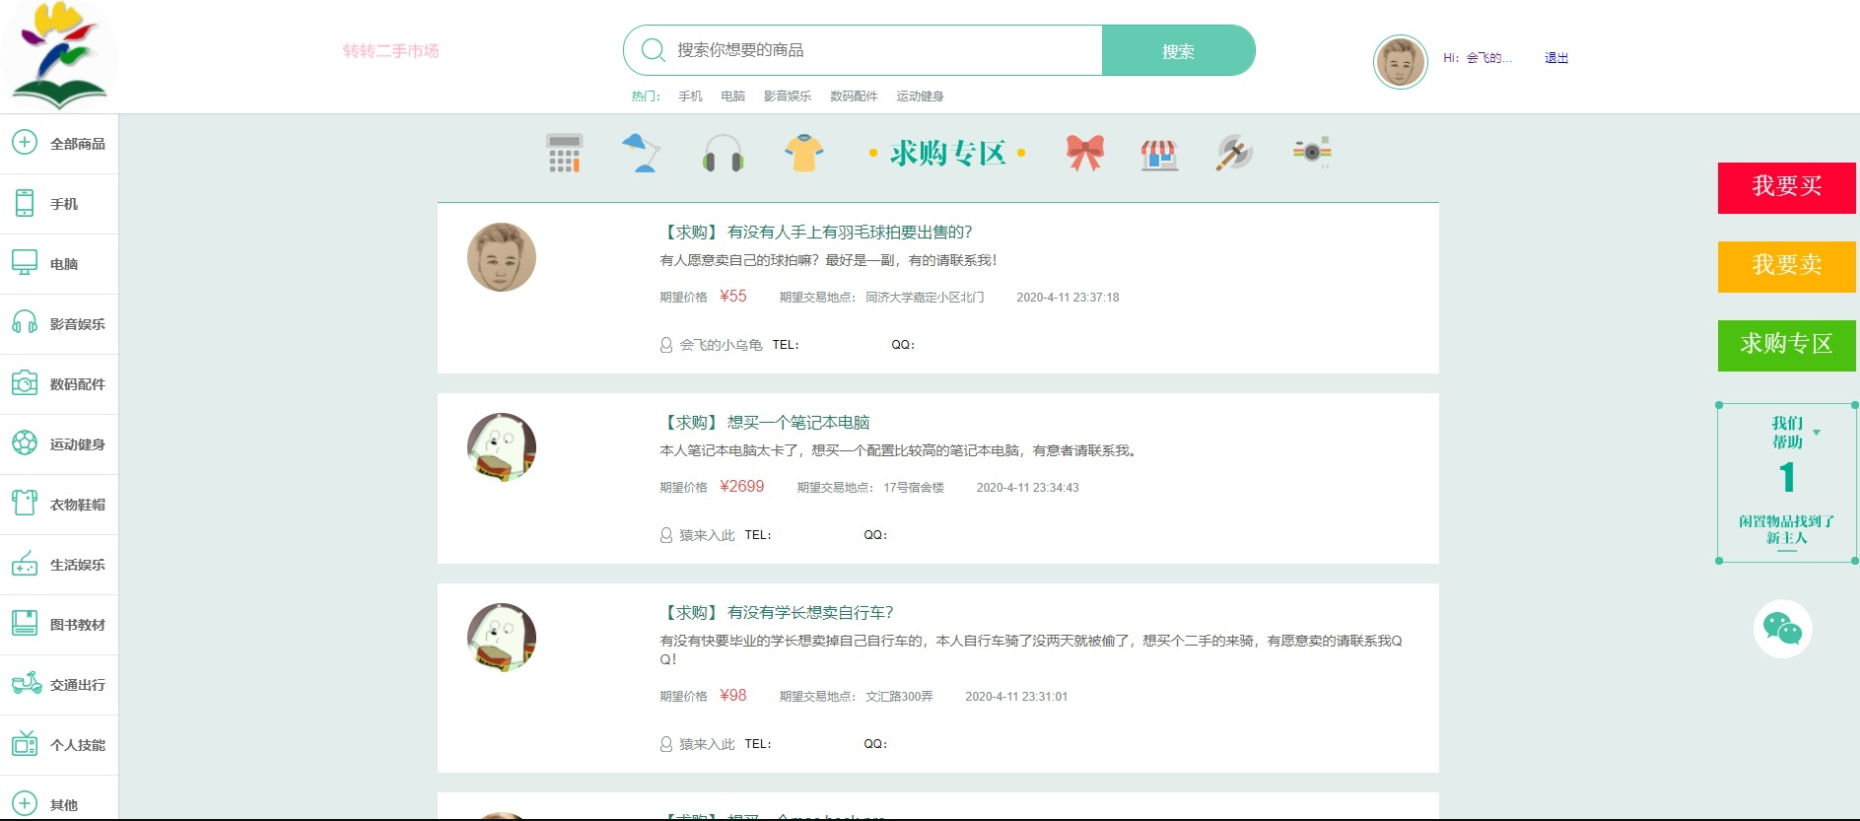Click the green 求购专区 side button
The image size is (1860, 821).
coord(1786,345)
